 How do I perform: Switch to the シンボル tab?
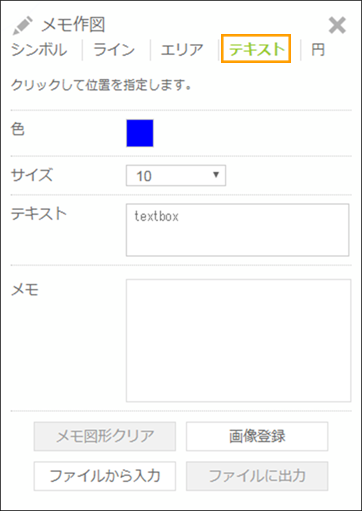[x=39, y=50]
